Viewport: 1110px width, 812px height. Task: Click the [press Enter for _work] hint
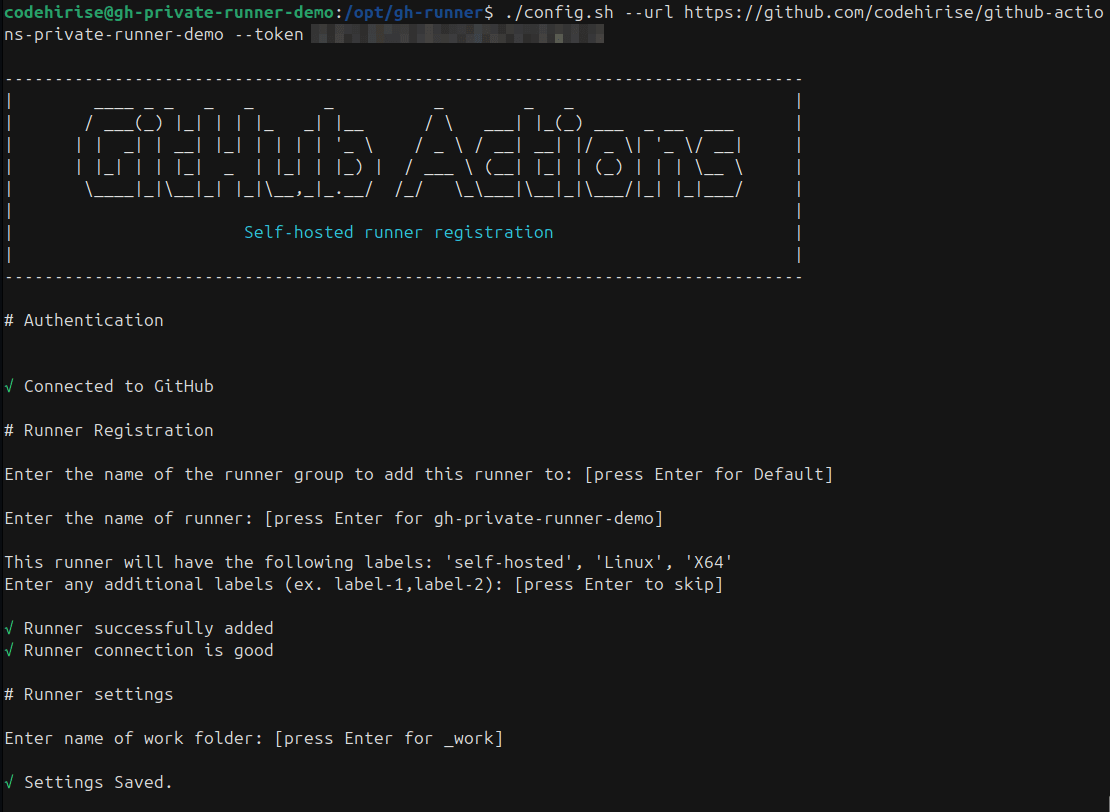(x=388, y=739)
